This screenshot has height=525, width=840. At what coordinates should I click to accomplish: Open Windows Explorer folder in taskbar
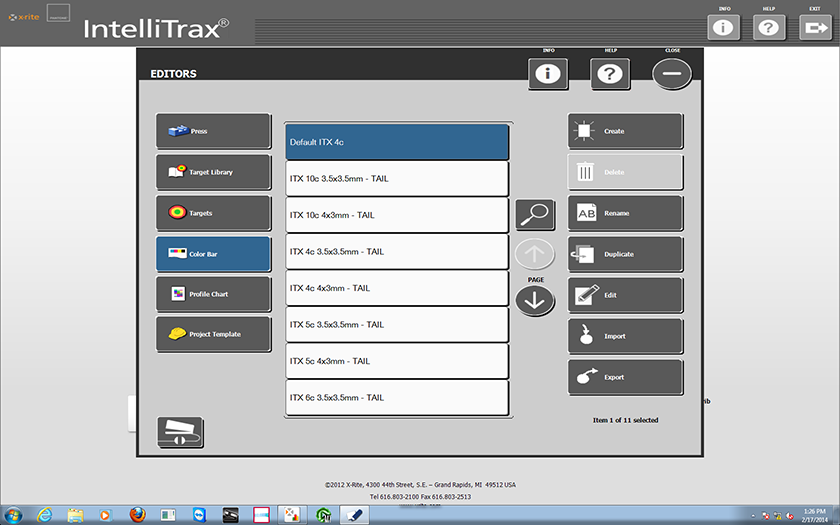click(76, 515)
